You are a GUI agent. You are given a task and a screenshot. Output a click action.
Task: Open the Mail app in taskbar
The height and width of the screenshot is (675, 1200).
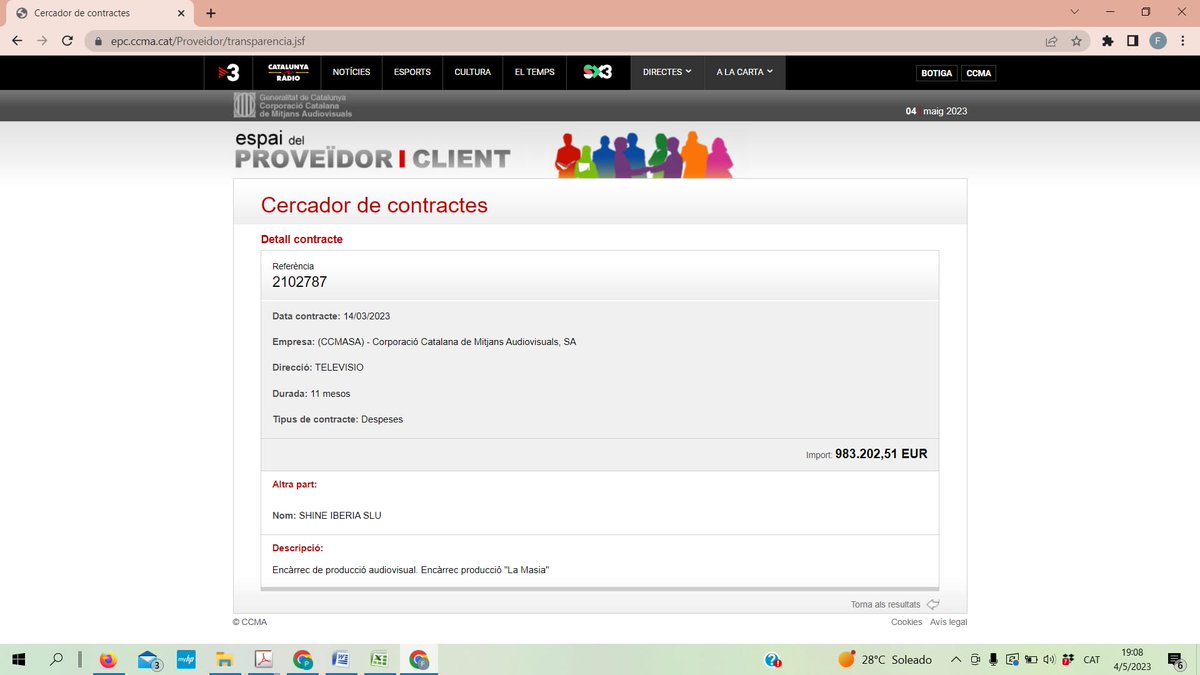150,660
